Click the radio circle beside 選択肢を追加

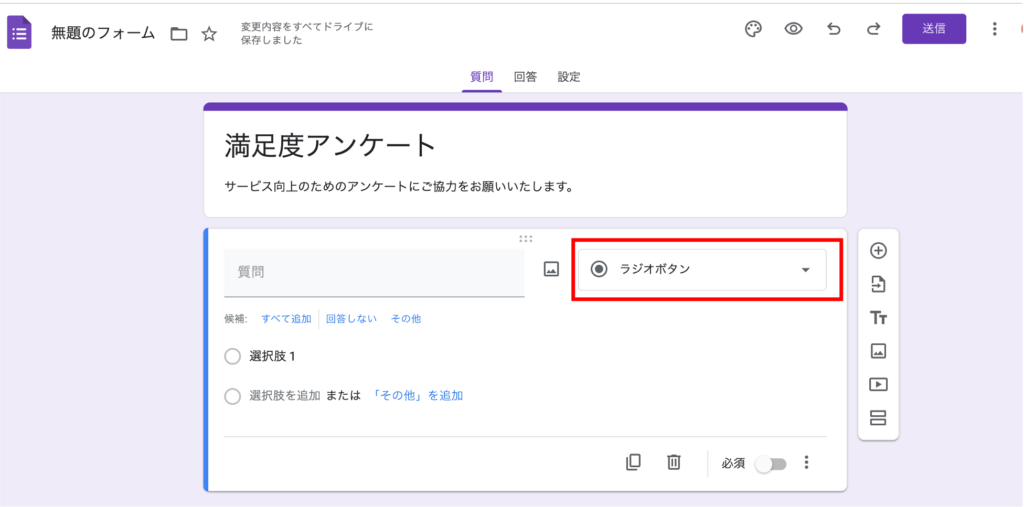(232, 397)
